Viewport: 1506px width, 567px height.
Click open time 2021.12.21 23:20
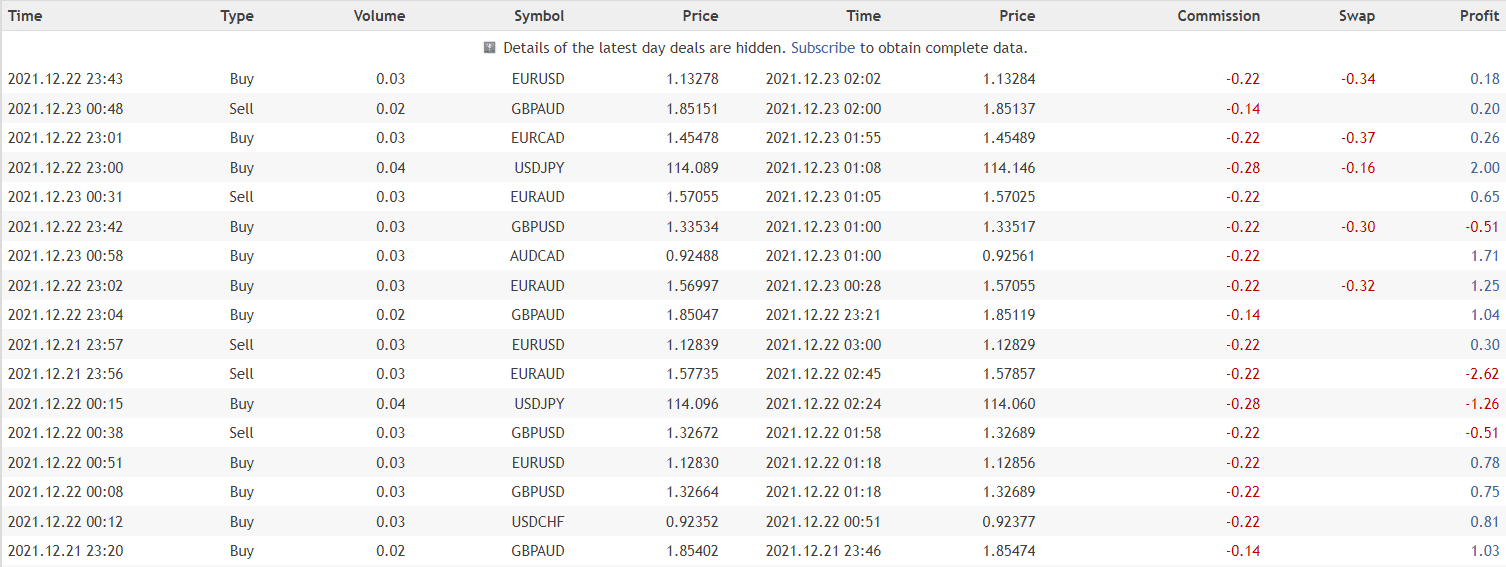point(65,551)
